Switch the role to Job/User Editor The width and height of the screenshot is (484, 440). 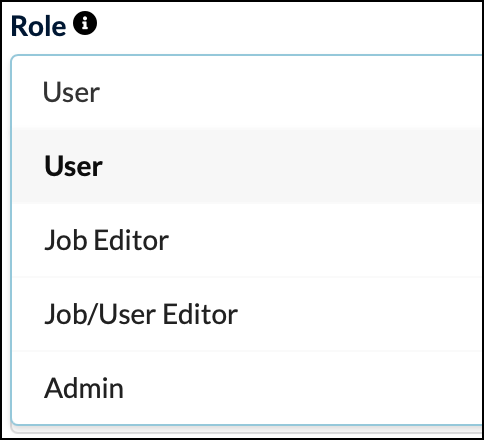[x=247, y=314]
